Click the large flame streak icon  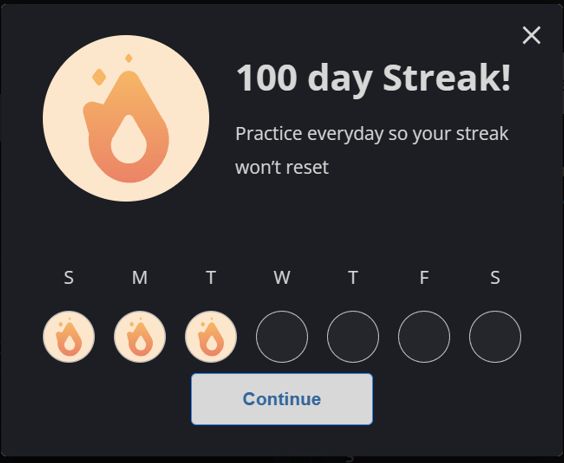(126, 118)
